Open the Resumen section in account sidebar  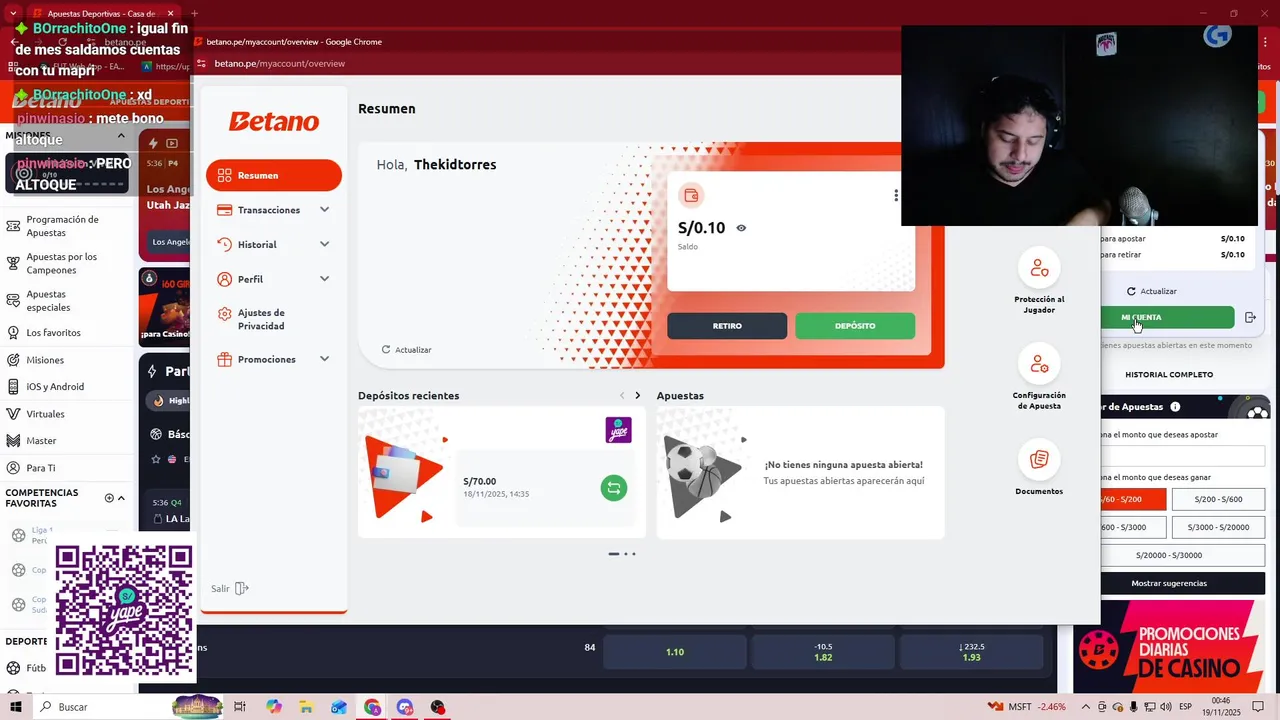pos(274,175)
